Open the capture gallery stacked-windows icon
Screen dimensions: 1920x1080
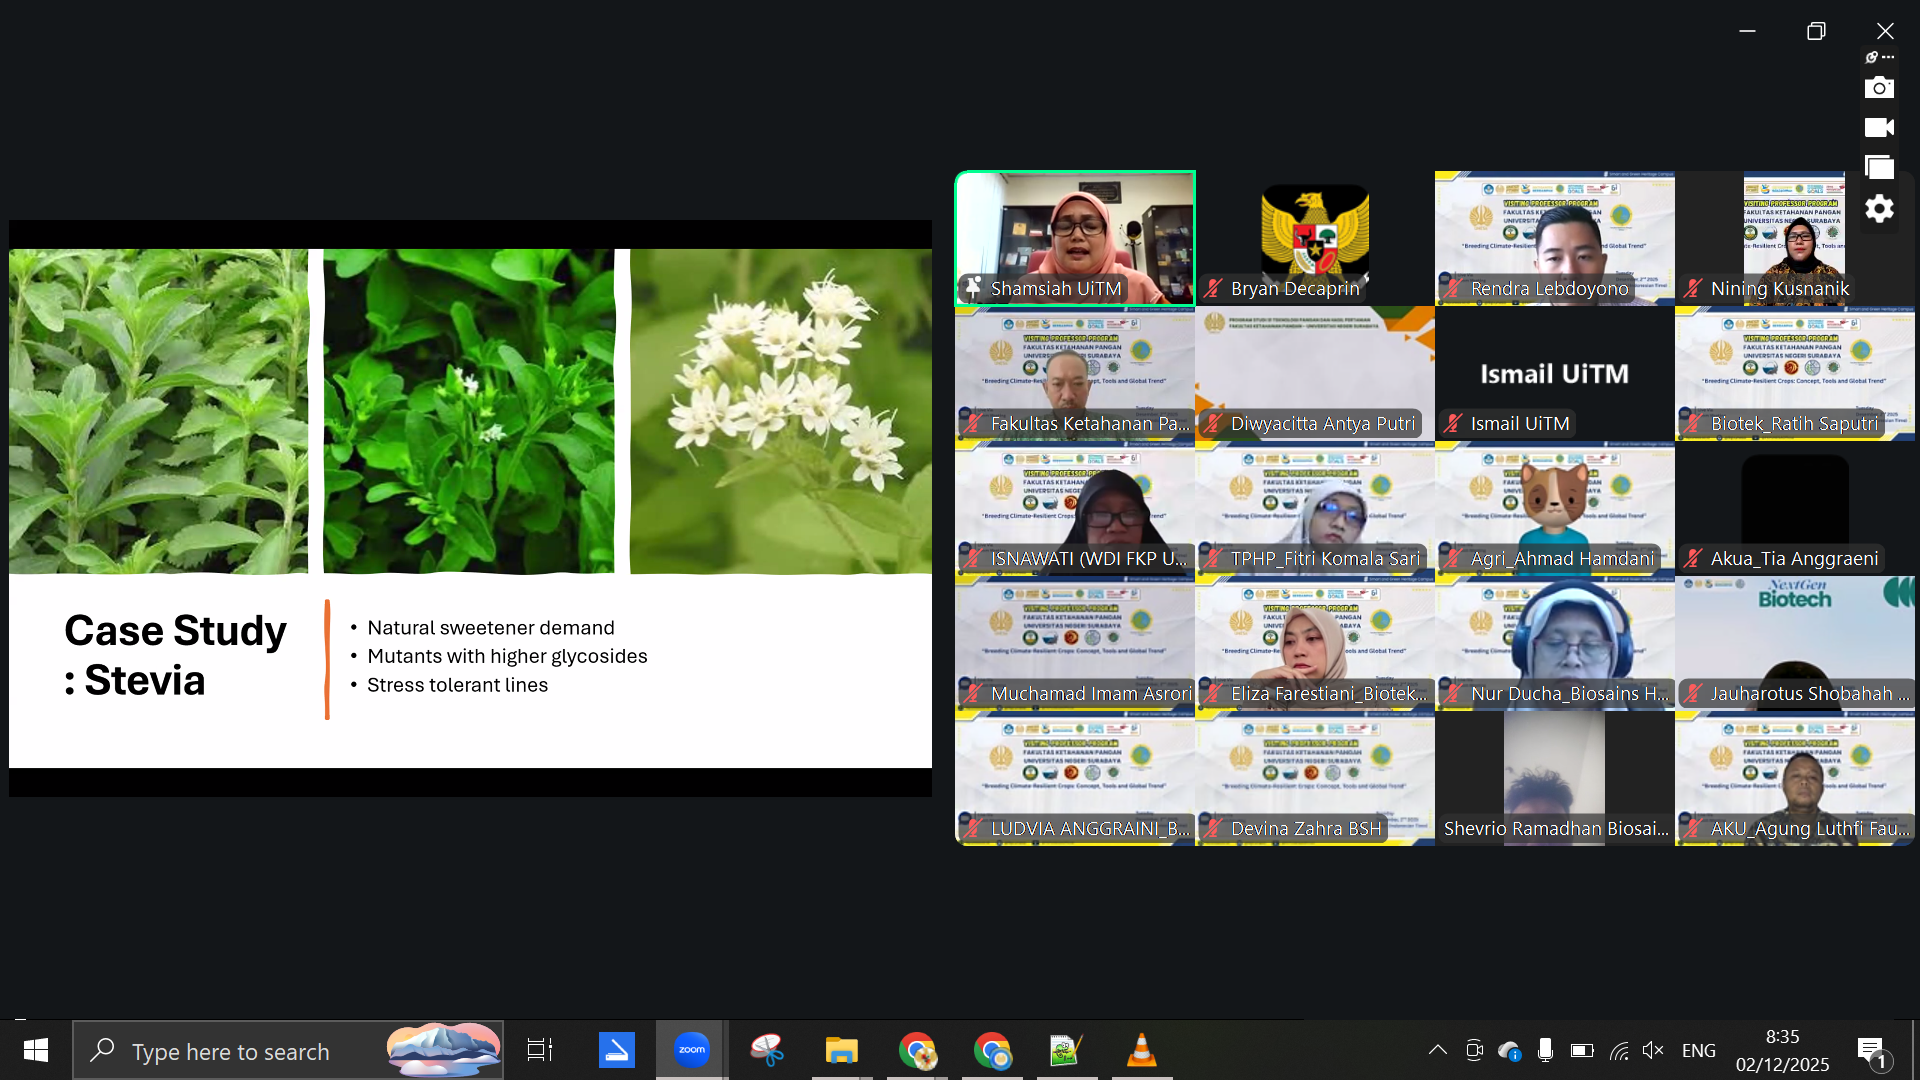pos(1879,168)
